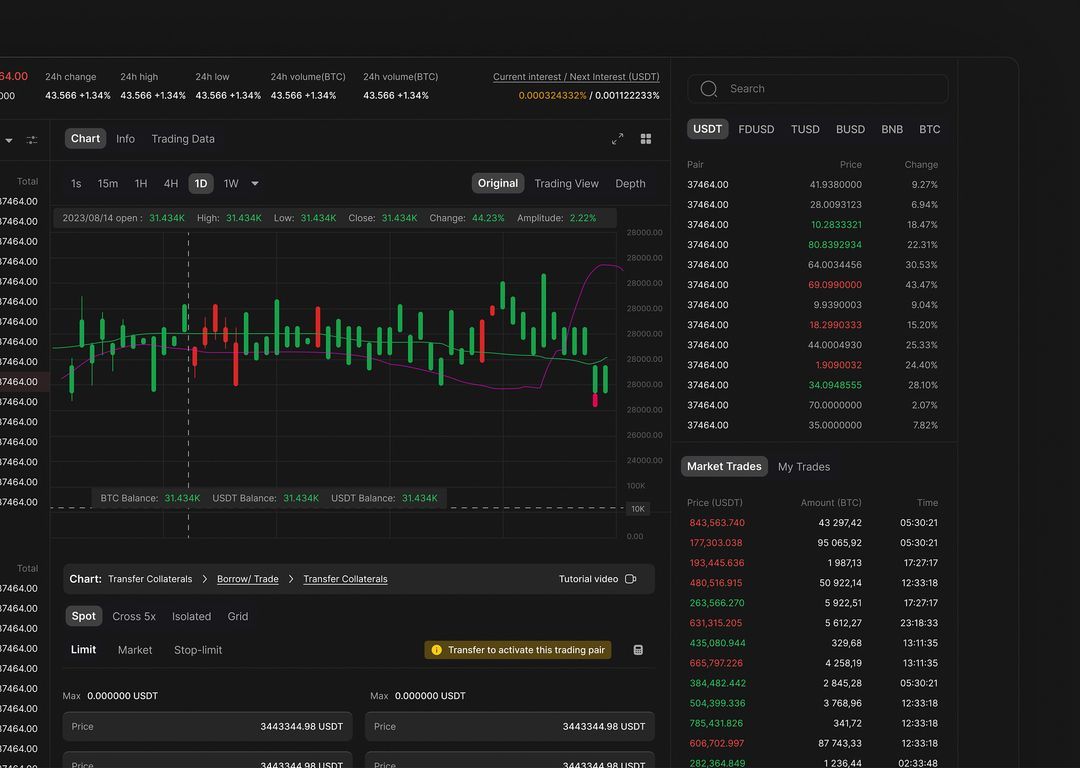Click the trade priced 843,563.740
This screenshot has width=1080, height=768.
coord(813,523)
